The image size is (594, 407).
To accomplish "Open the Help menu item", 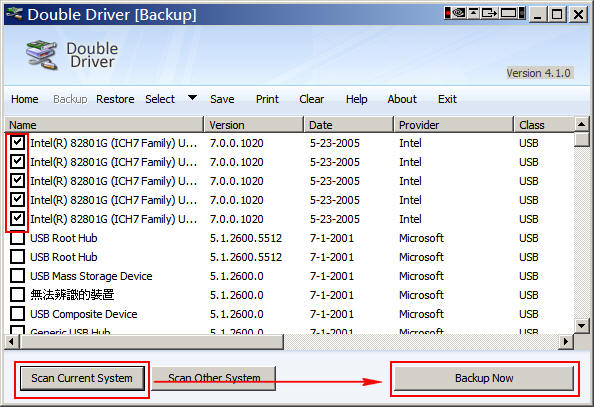I will pos(356,99).
